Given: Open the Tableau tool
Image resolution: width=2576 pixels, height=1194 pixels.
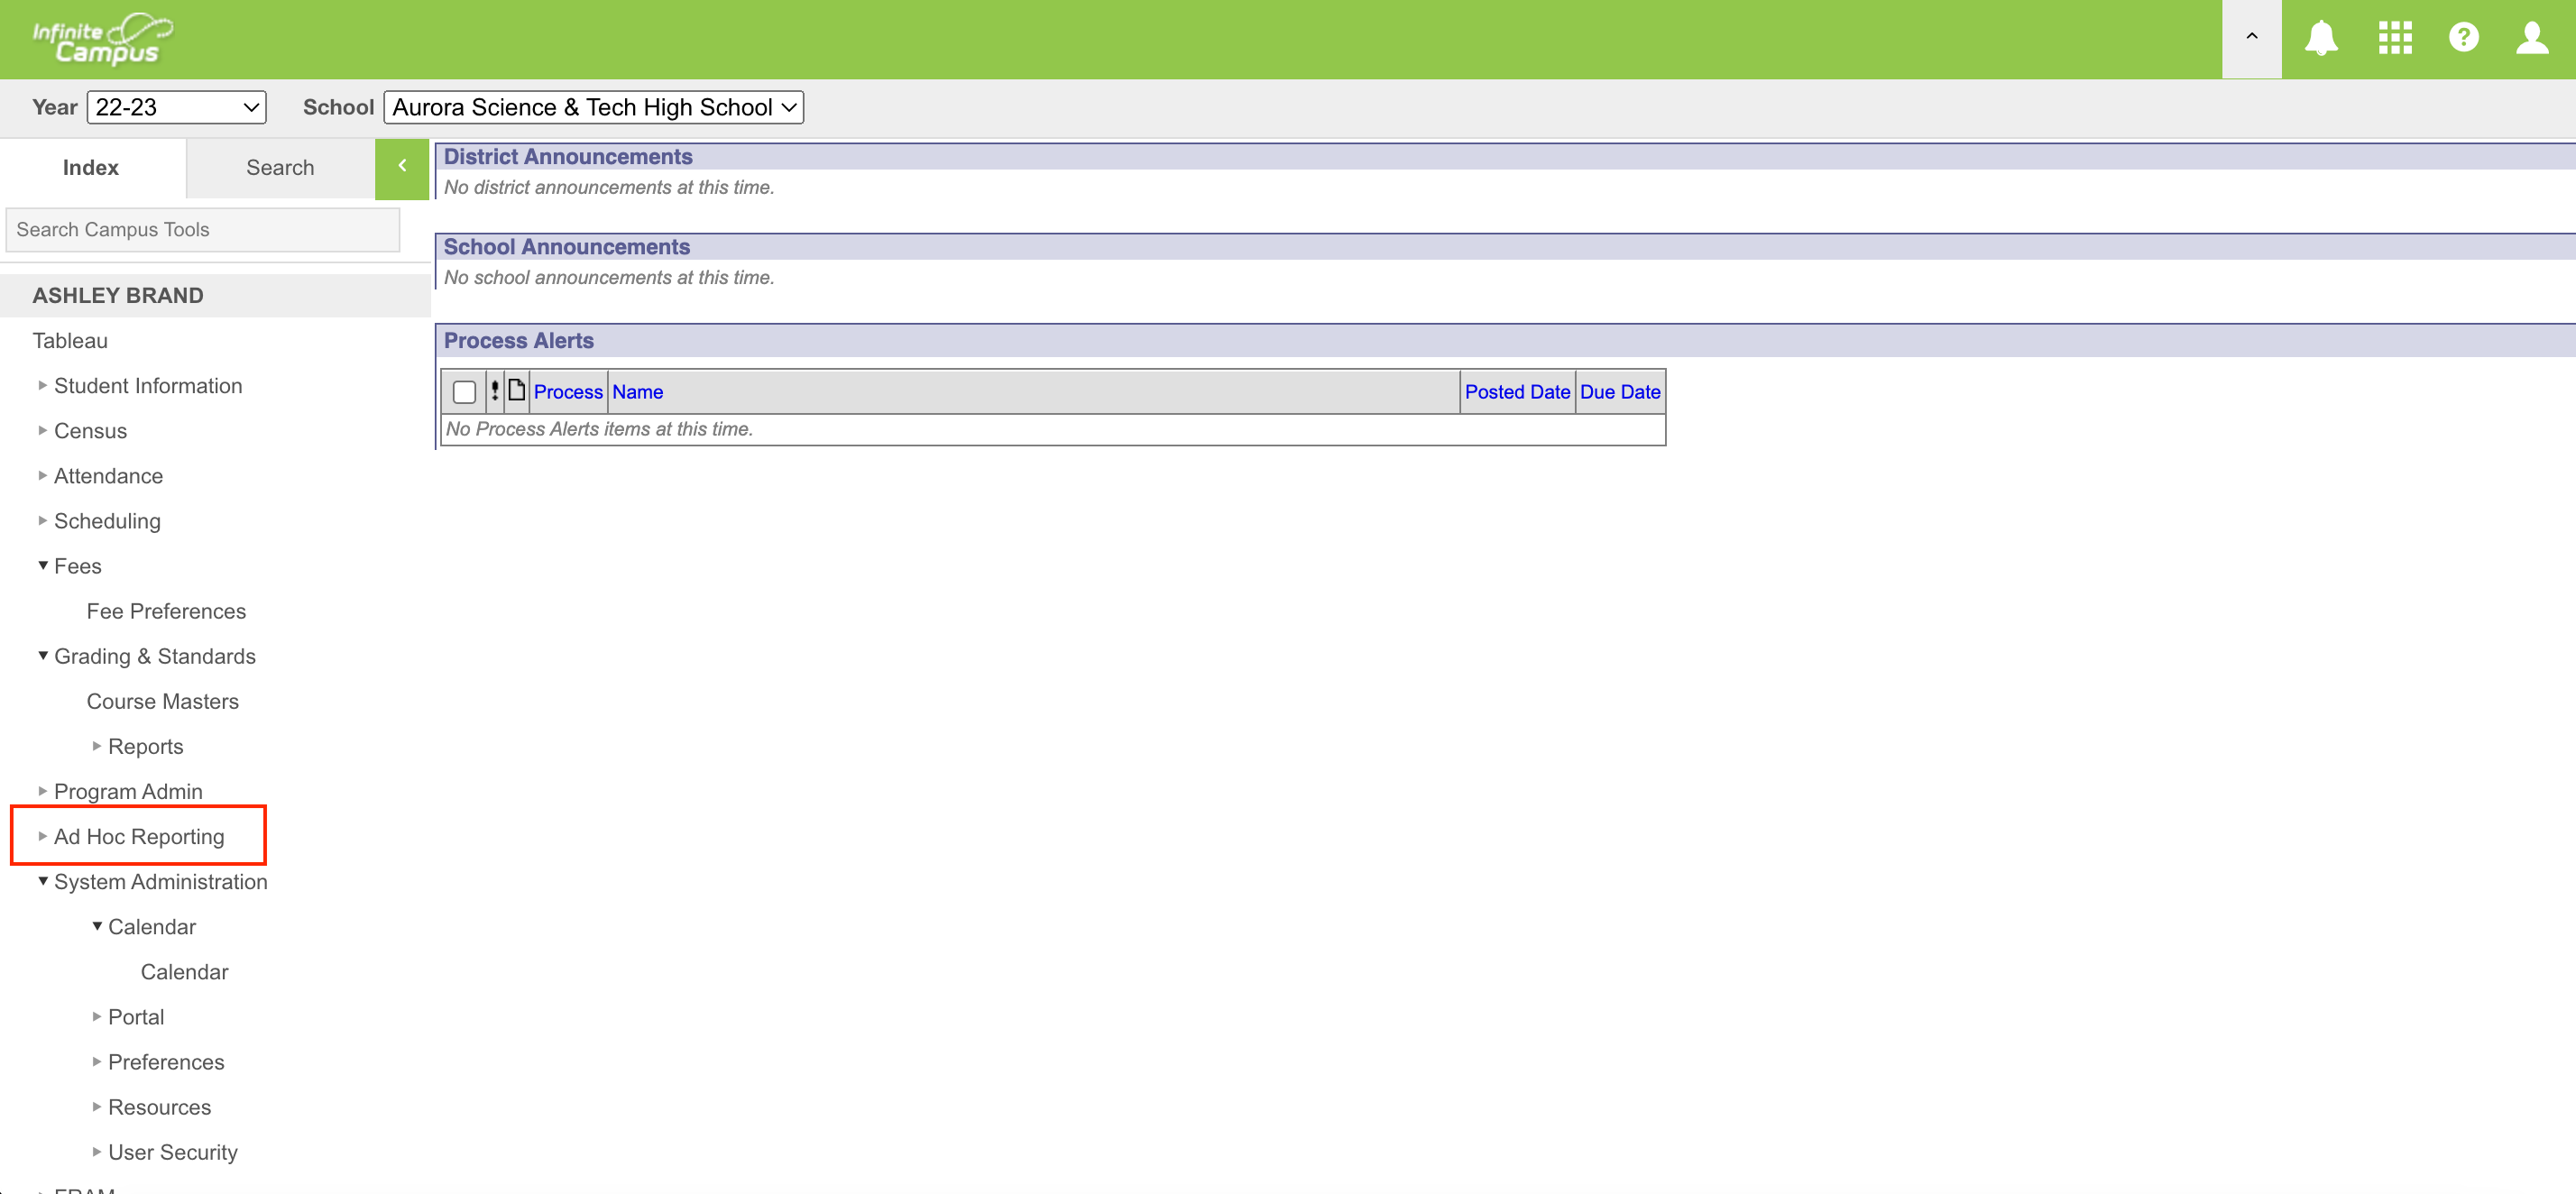Looking at the screenshot, I should tap(70, 340).
